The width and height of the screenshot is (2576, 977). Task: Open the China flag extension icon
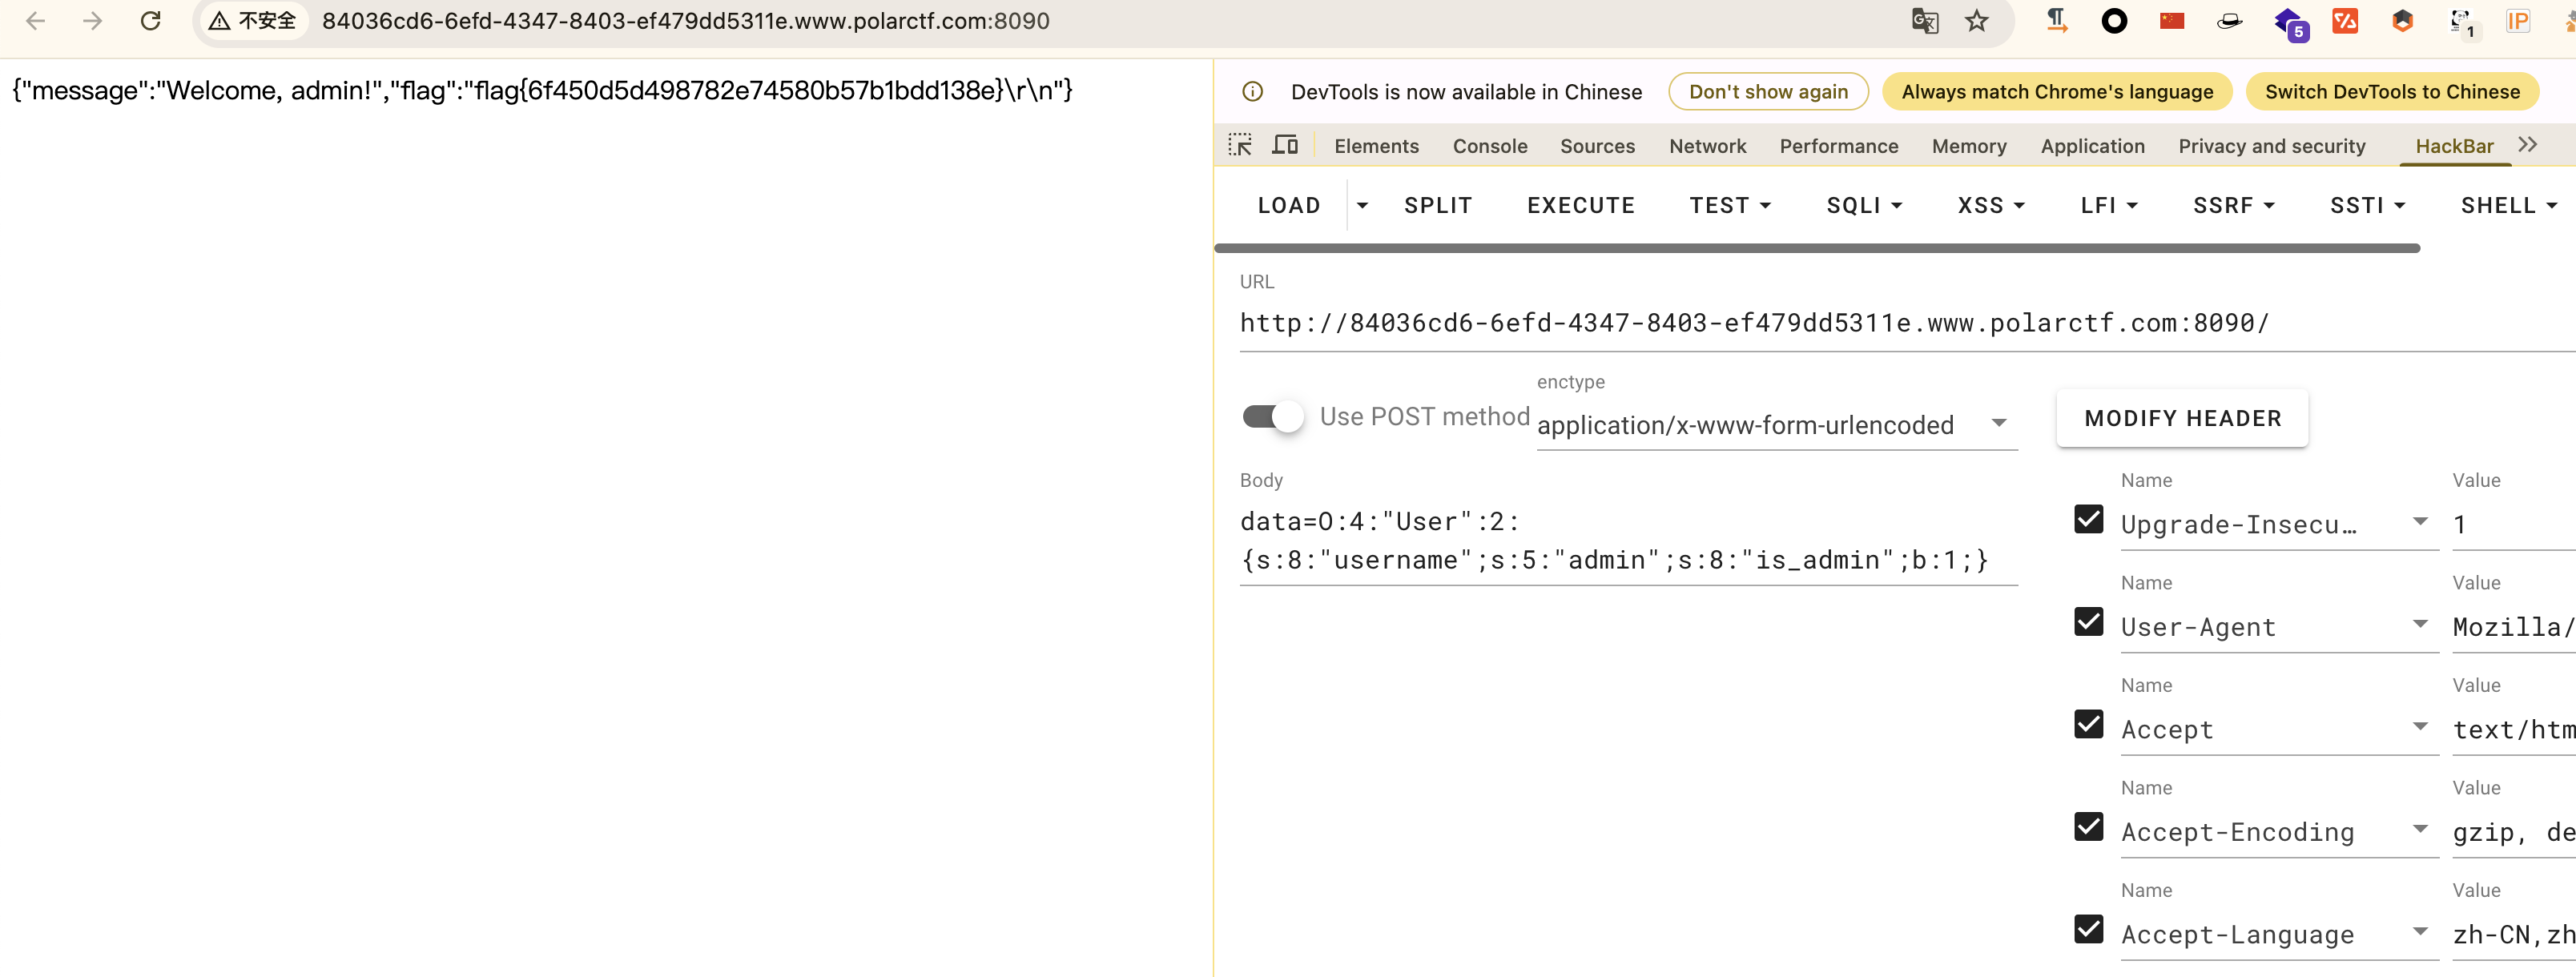tap(2171, 21)
